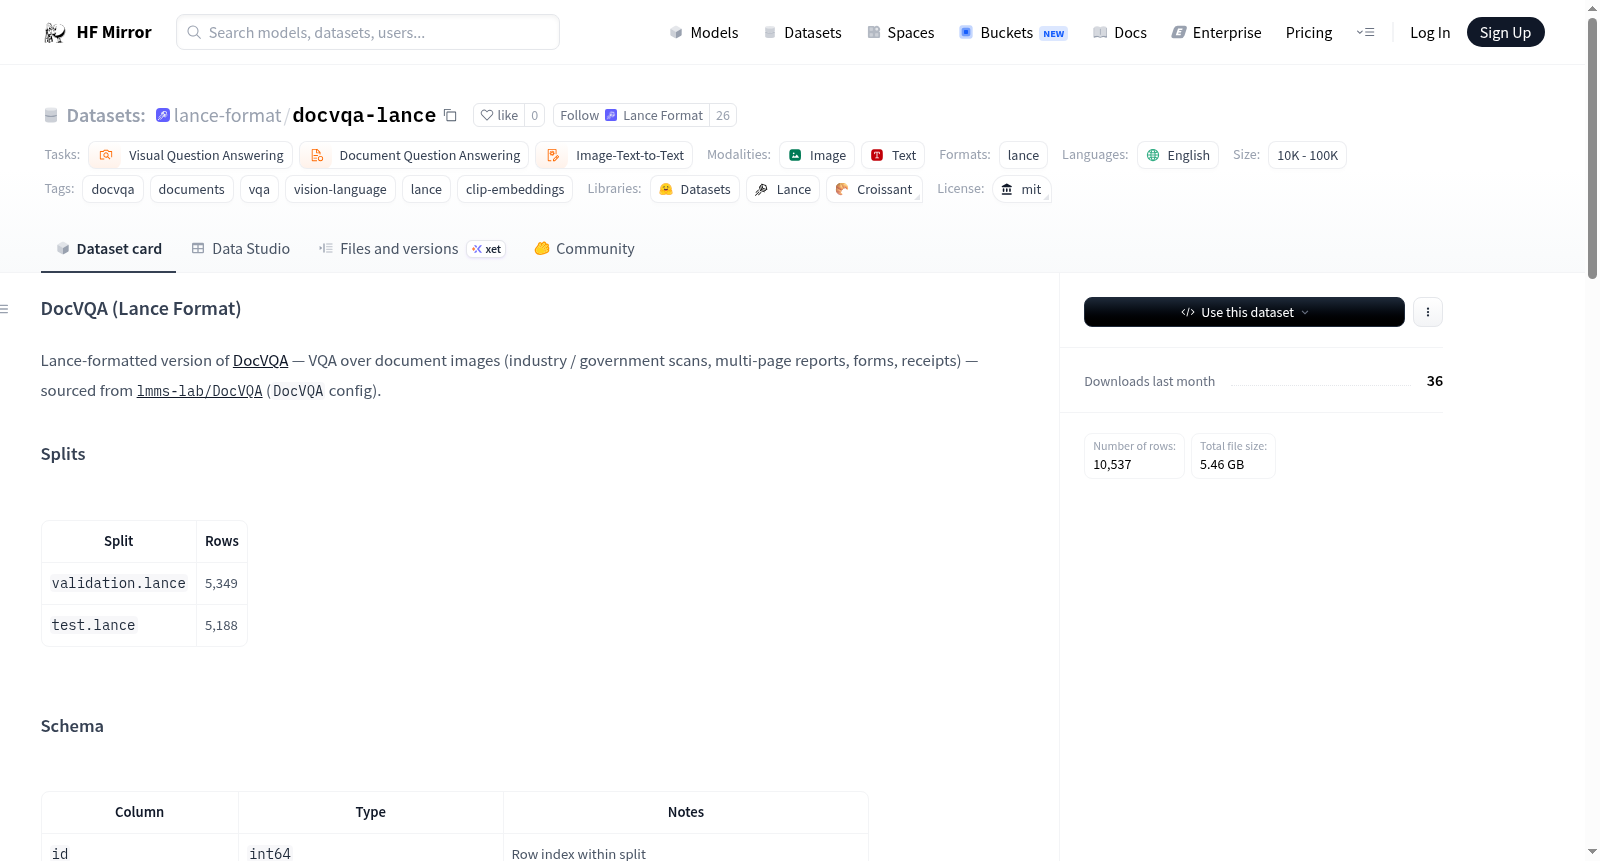
Task: Open Buckets in the top navigation
Action: (x=1013, y=33)
